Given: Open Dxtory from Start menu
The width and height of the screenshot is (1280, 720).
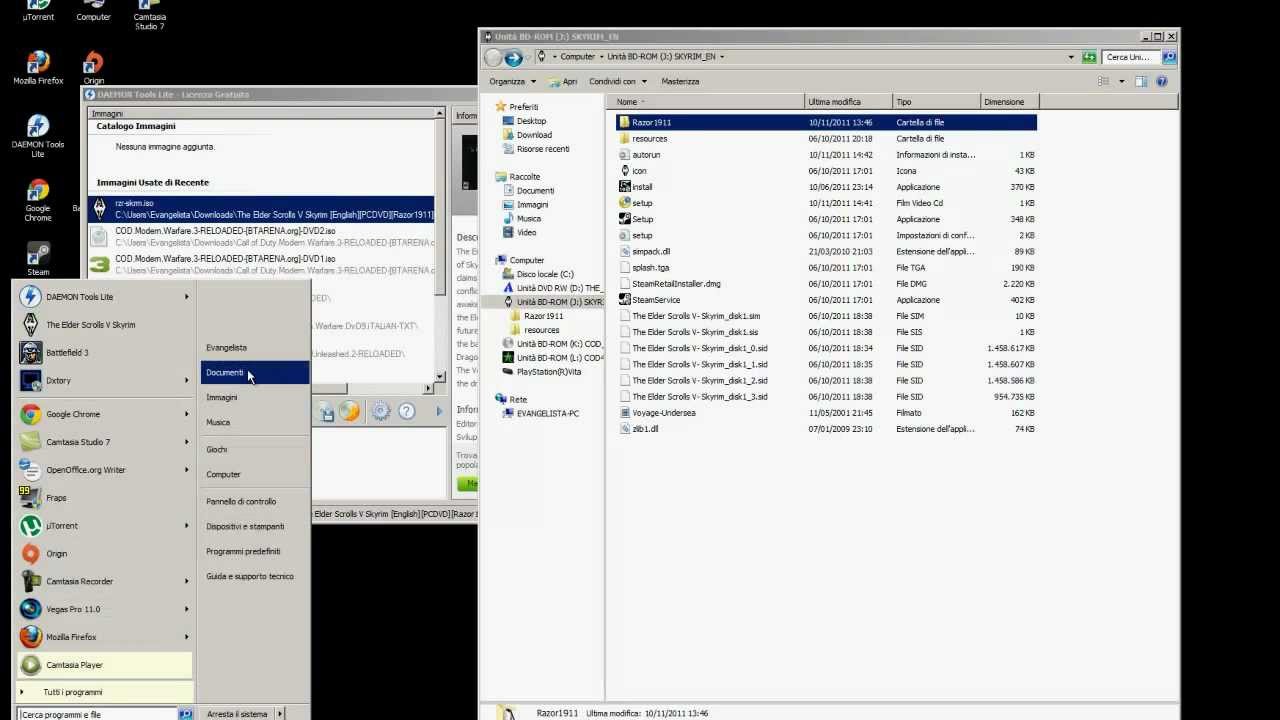Looking at the screenshot, I should (104, 381).
